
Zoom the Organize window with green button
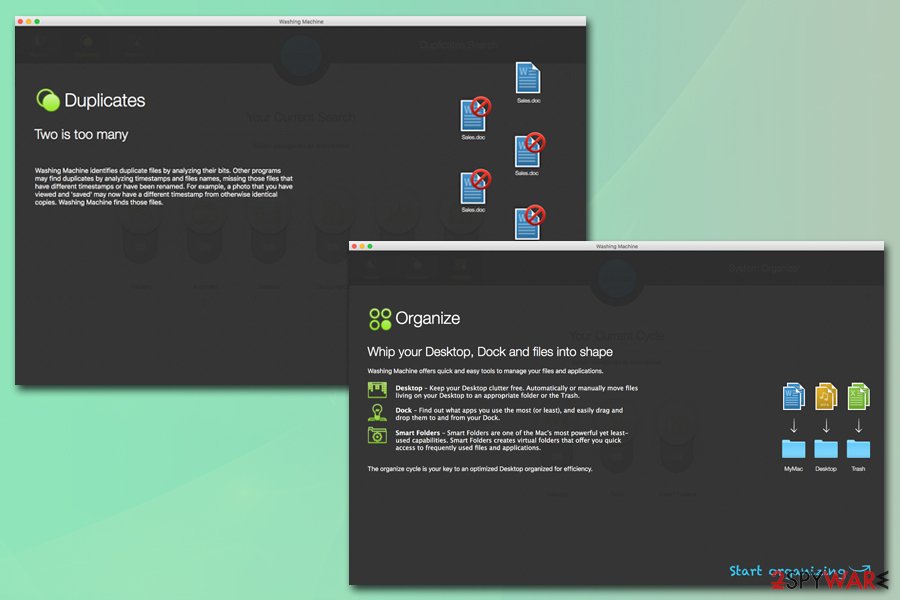pyautogui.click(x=370, y=246)
